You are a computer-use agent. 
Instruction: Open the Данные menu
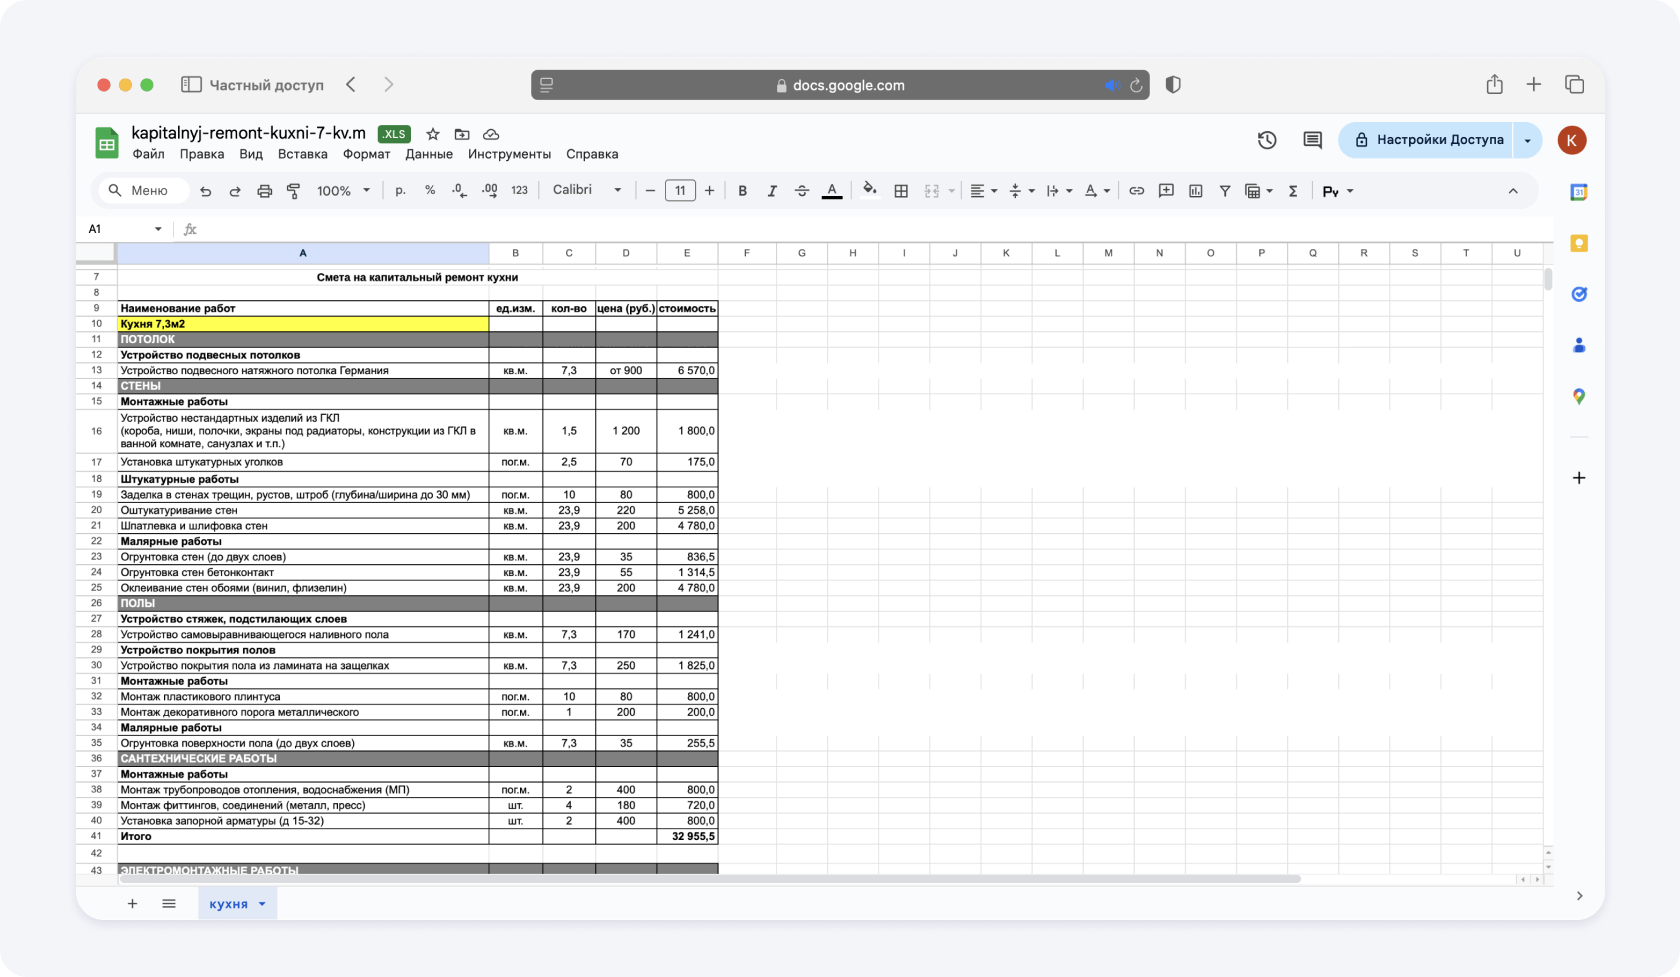point(429,154)
